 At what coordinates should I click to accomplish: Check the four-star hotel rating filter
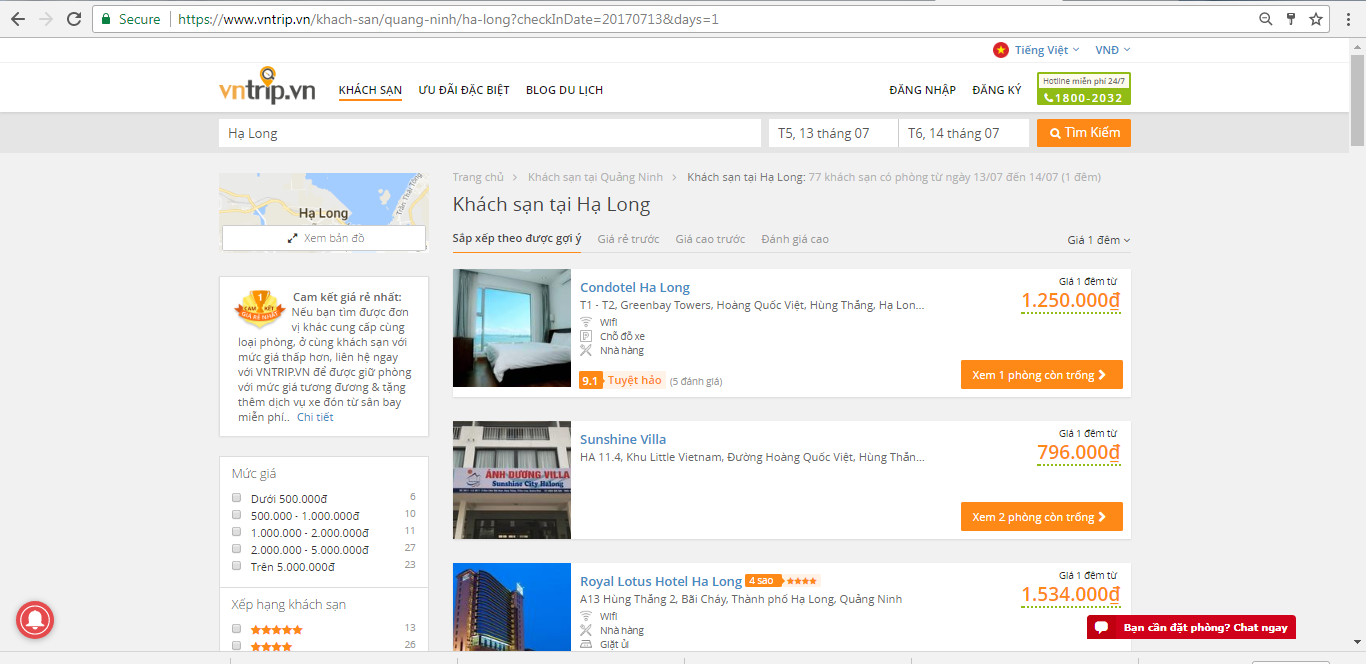point(237,646)
